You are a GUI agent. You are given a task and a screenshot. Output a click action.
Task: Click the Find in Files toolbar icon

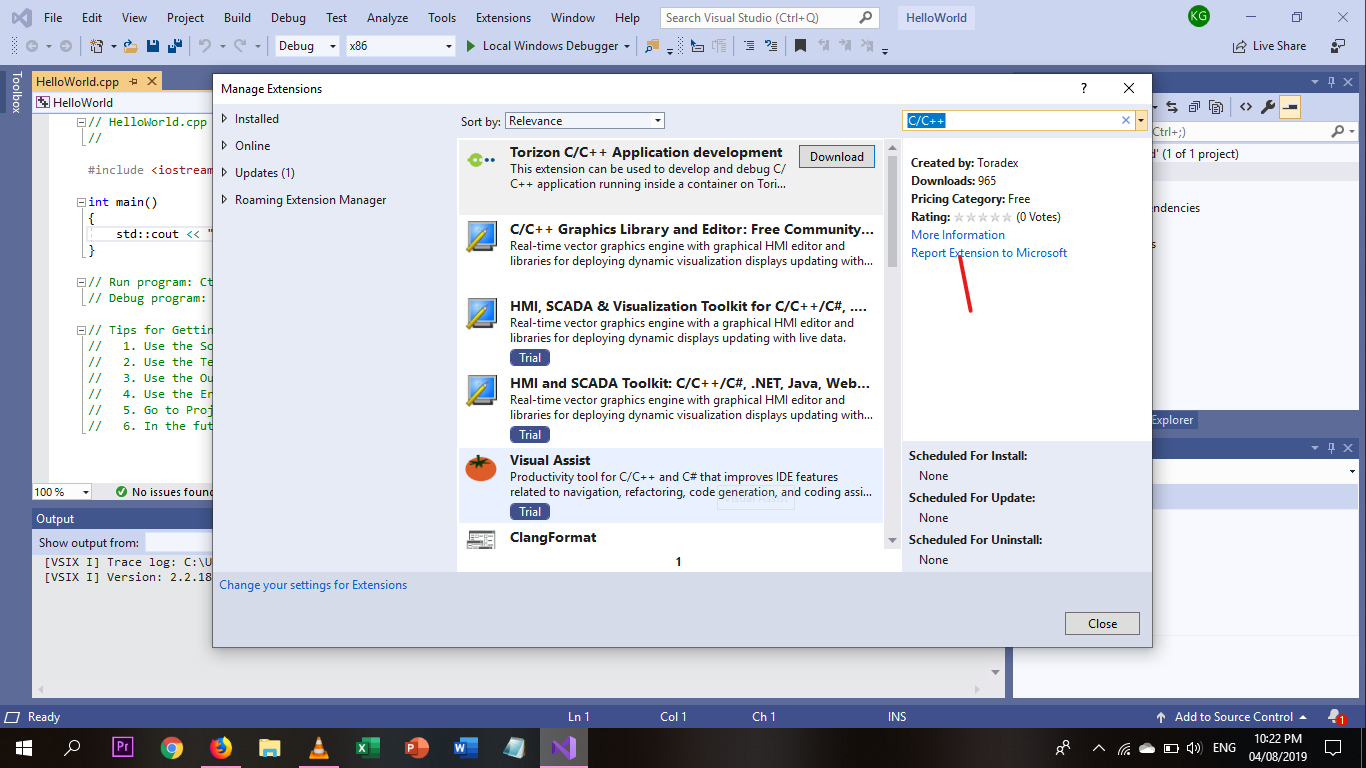653,46
